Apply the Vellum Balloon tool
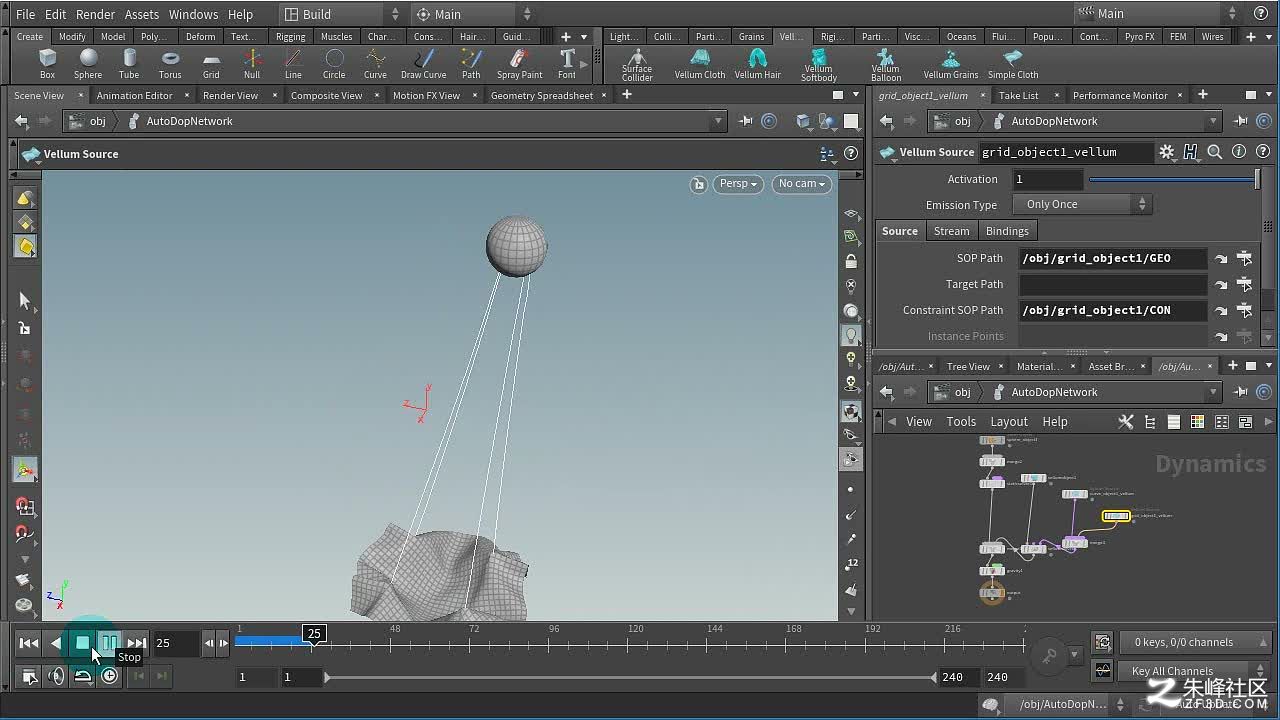 [x=886, y=65]
